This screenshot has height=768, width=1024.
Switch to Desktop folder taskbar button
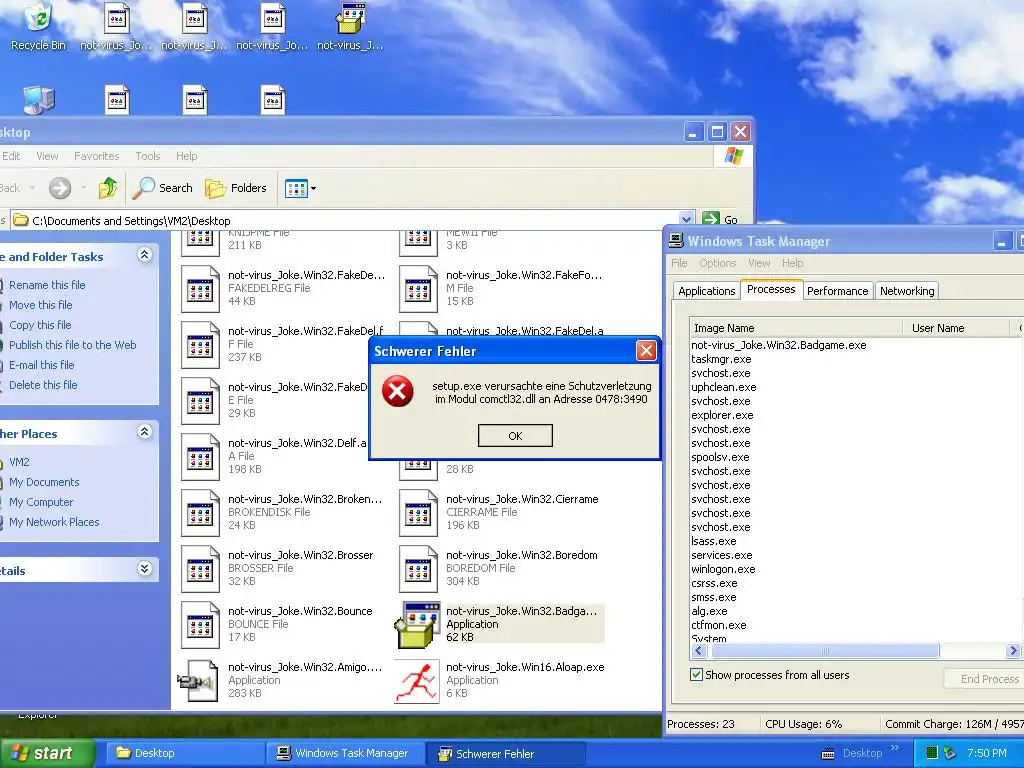[x=184, y=753]
